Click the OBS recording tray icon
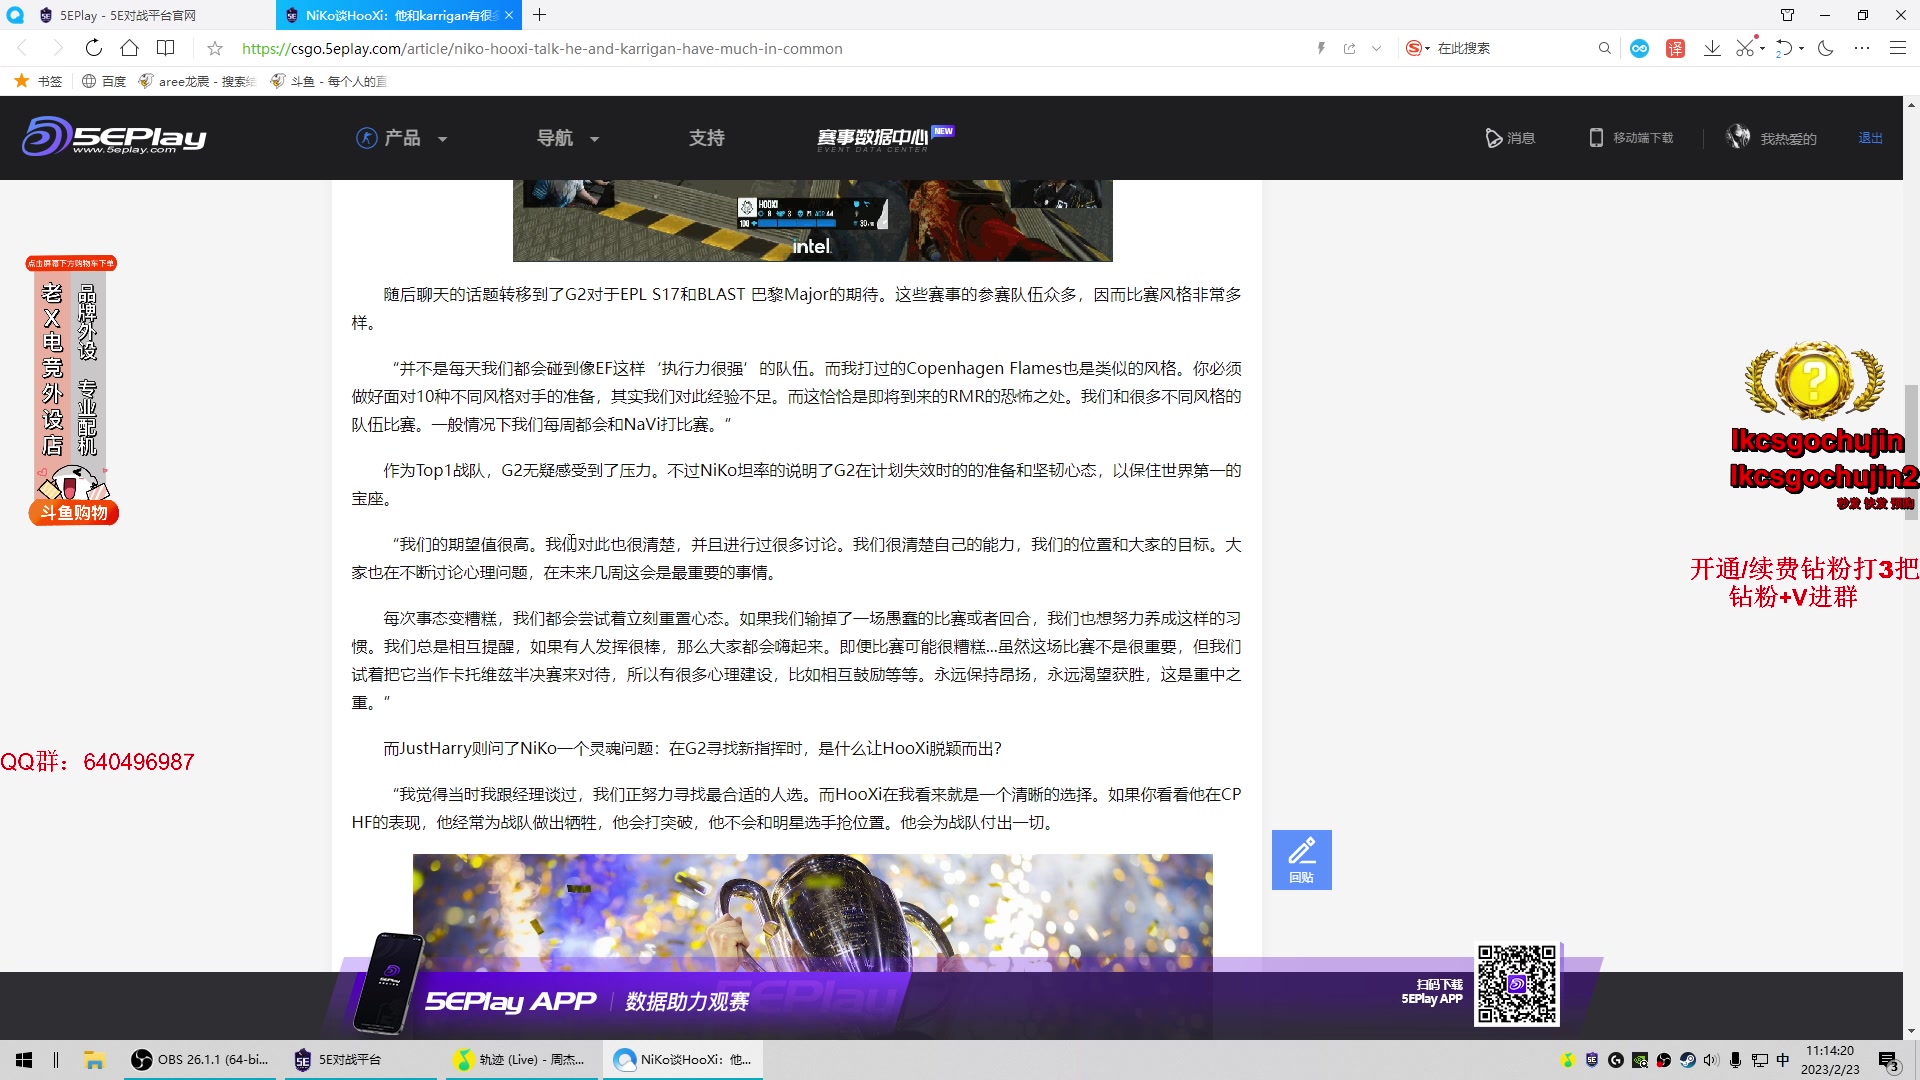The height and width of the screenshot is (1080, 1920). 1663,1060
